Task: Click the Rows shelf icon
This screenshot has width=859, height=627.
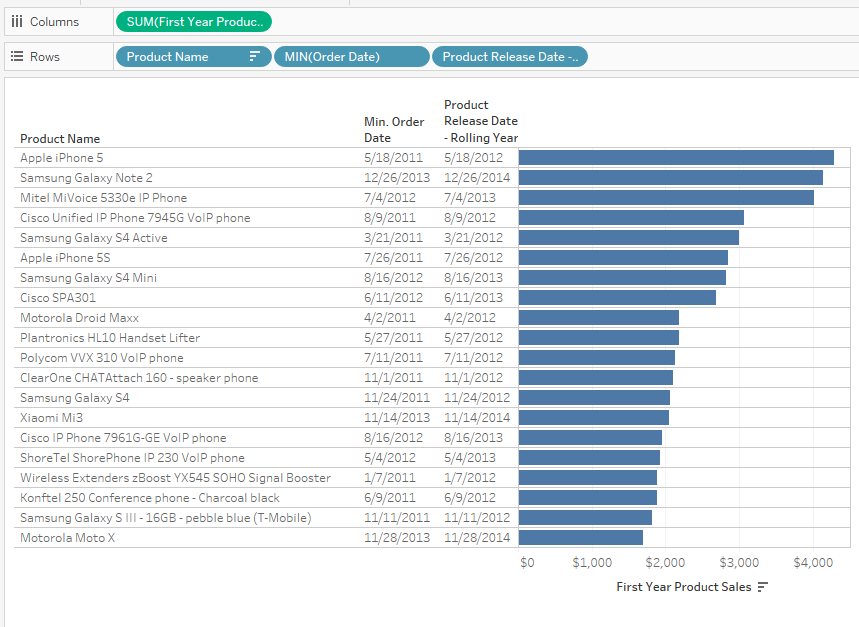Action: 17,57
